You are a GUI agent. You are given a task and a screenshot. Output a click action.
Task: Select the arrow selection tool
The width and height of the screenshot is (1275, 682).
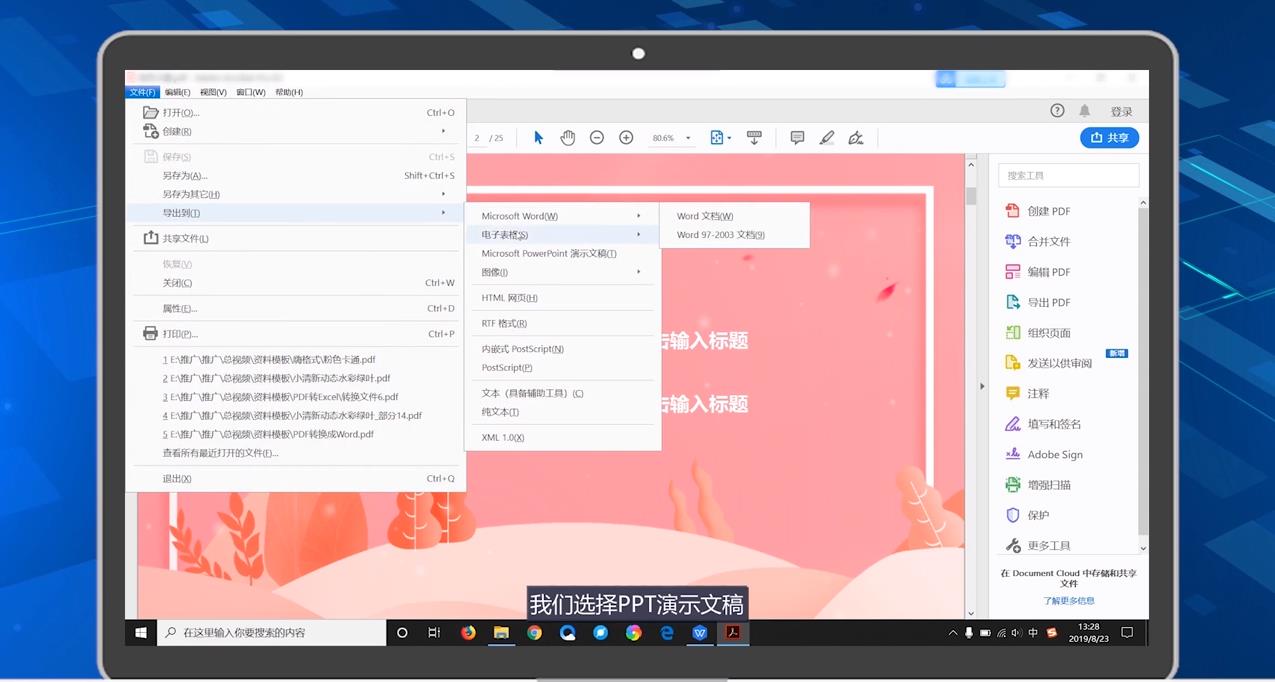point(539,138)
